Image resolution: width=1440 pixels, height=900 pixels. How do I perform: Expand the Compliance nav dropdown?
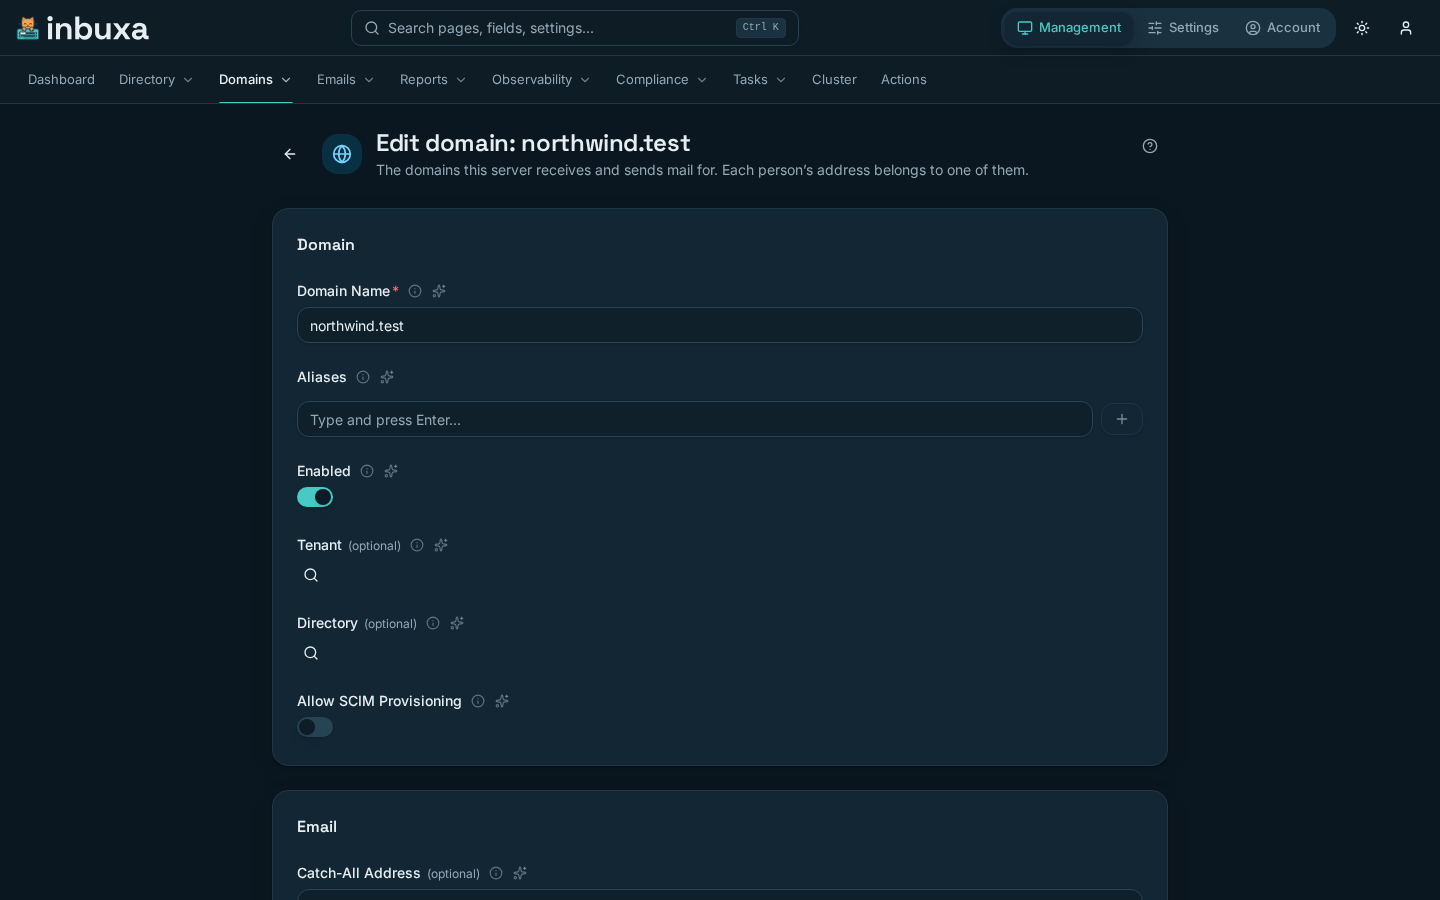pos(662,80)
